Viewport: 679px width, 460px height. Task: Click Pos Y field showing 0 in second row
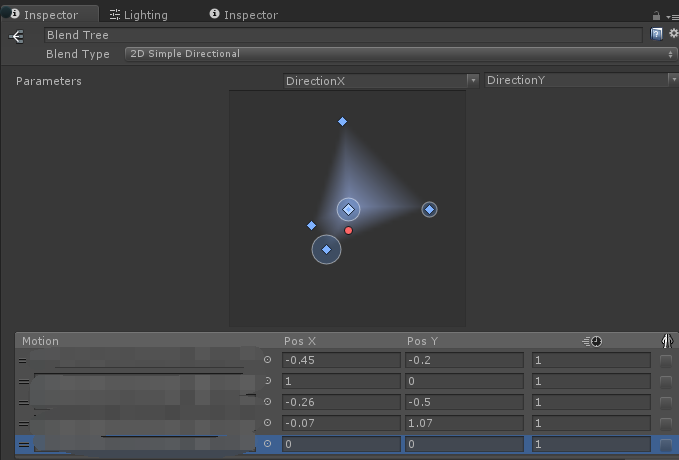[x=464, y=381]
